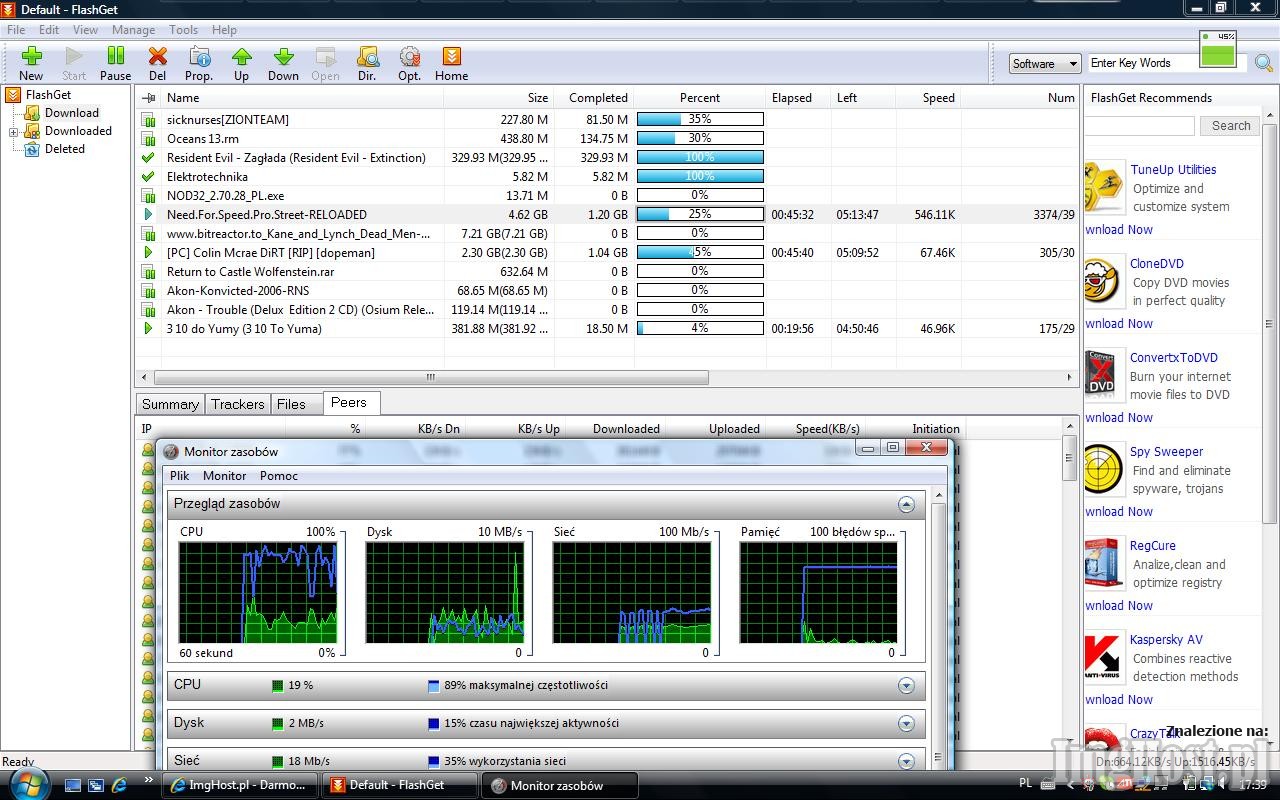This screenshot has height=800, width=1280.
Task: Click the TuneUp Utilities link
Action: click(x=1173, y=170)
